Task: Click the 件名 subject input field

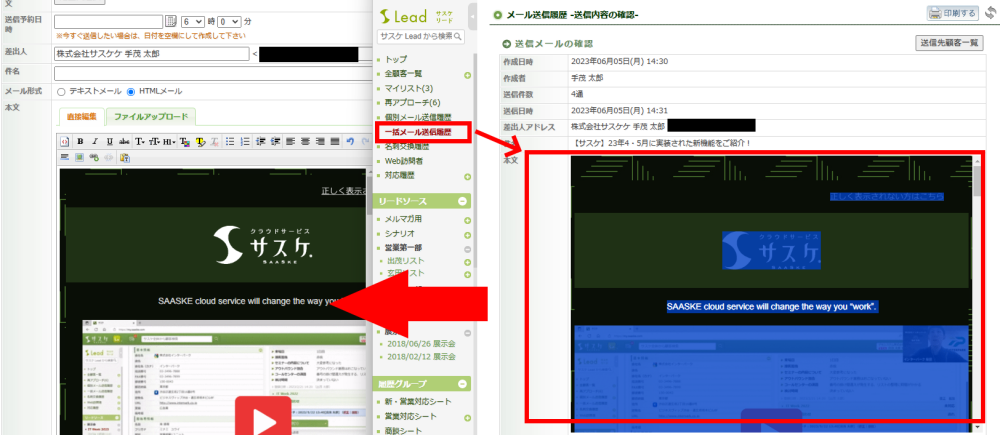Action: pos(200,72)
